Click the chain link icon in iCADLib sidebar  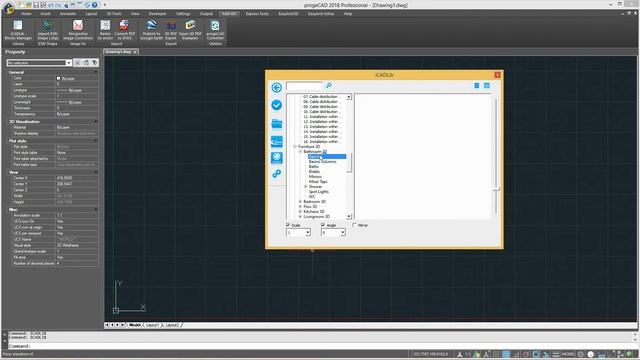pyautogui.click(x=277, y=174)
